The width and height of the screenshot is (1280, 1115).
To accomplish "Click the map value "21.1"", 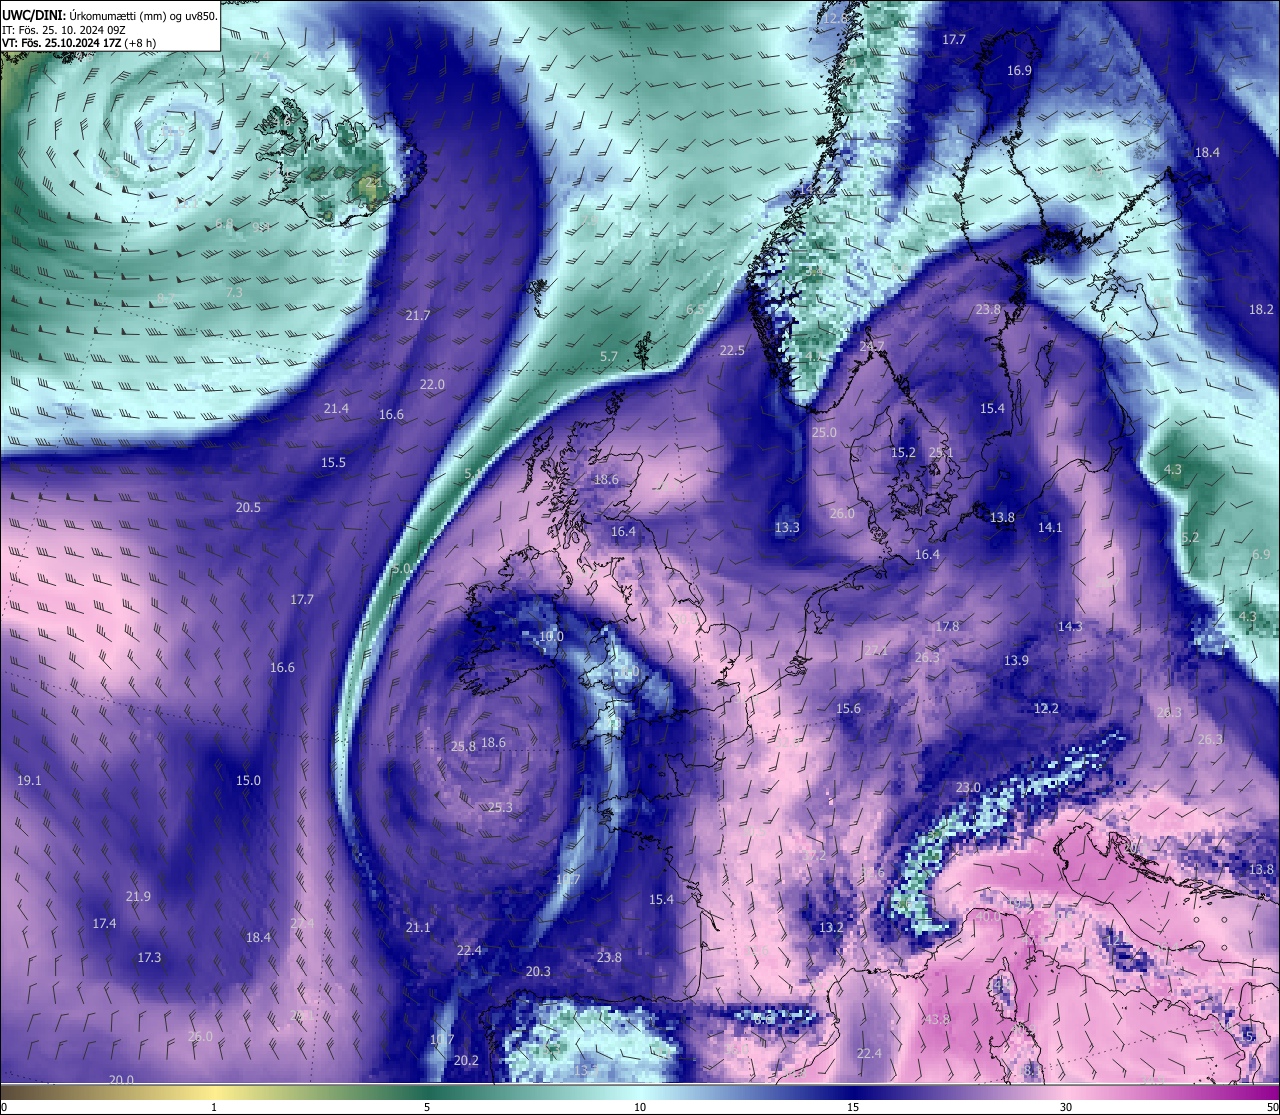I will tap(418, 928).
